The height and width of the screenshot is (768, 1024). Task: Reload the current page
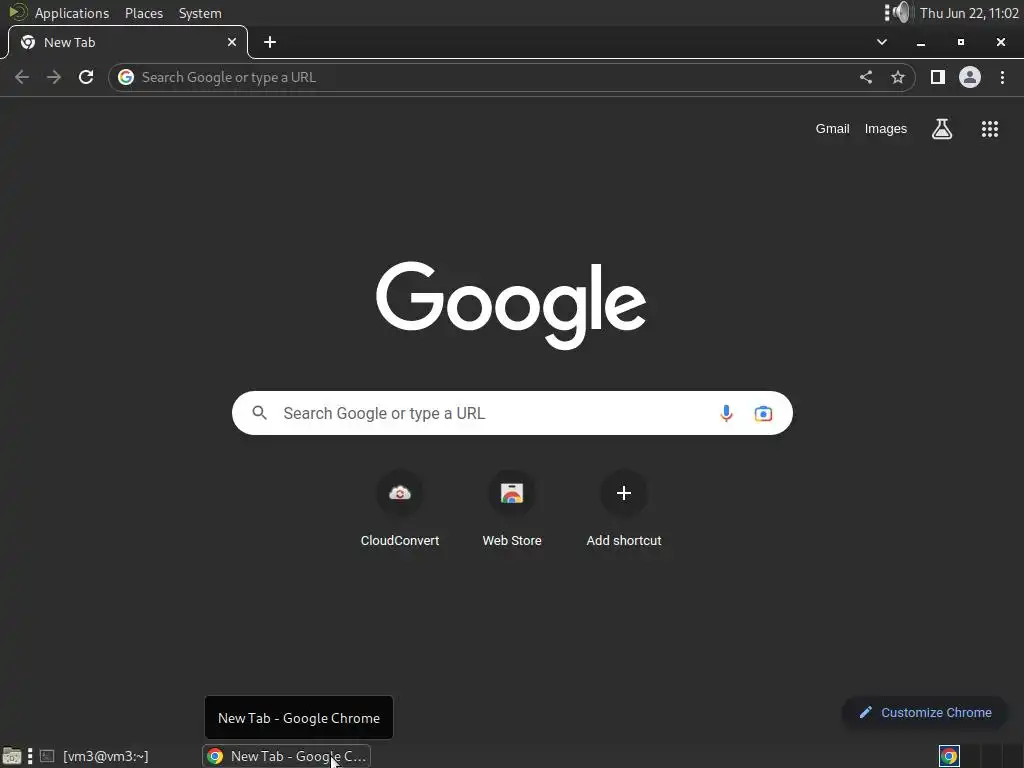[x=86, y=77]
